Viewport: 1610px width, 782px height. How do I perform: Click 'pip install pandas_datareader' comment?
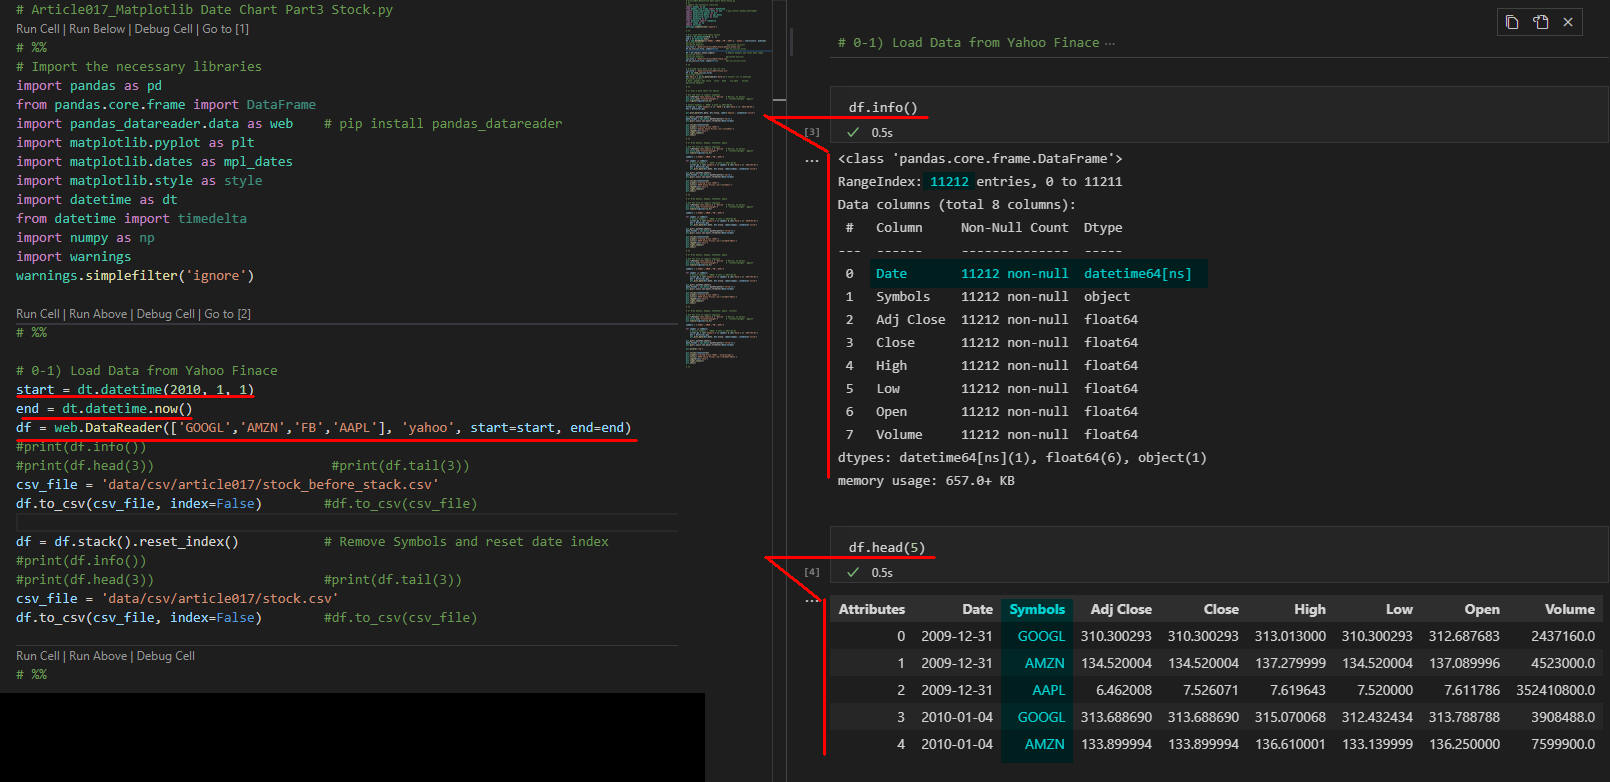(443, 124)
